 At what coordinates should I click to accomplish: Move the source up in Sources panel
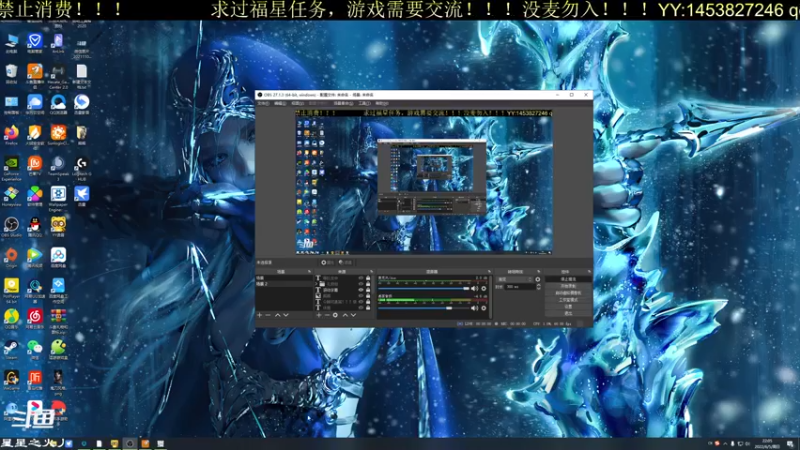coord(345,315)
